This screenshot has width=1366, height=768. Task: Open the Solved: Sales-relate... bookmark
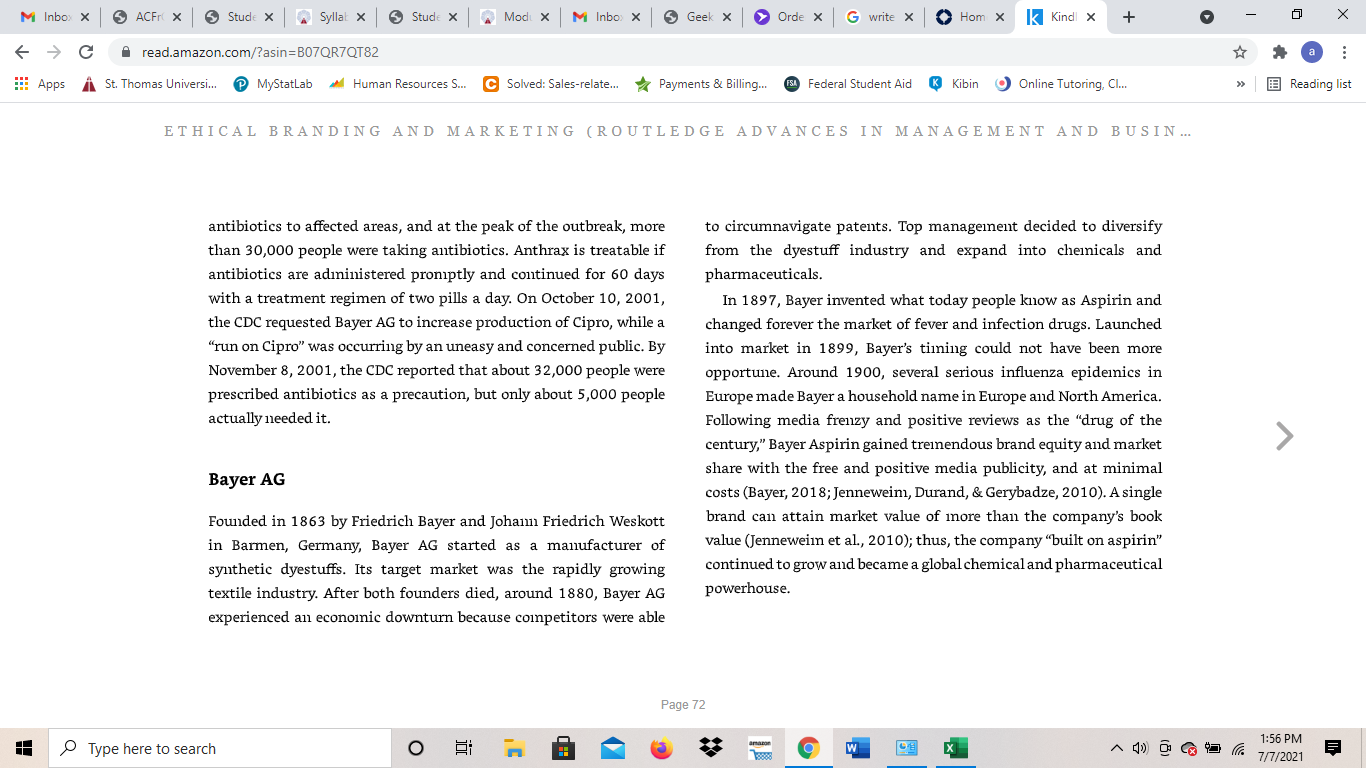tap(551, 84)
